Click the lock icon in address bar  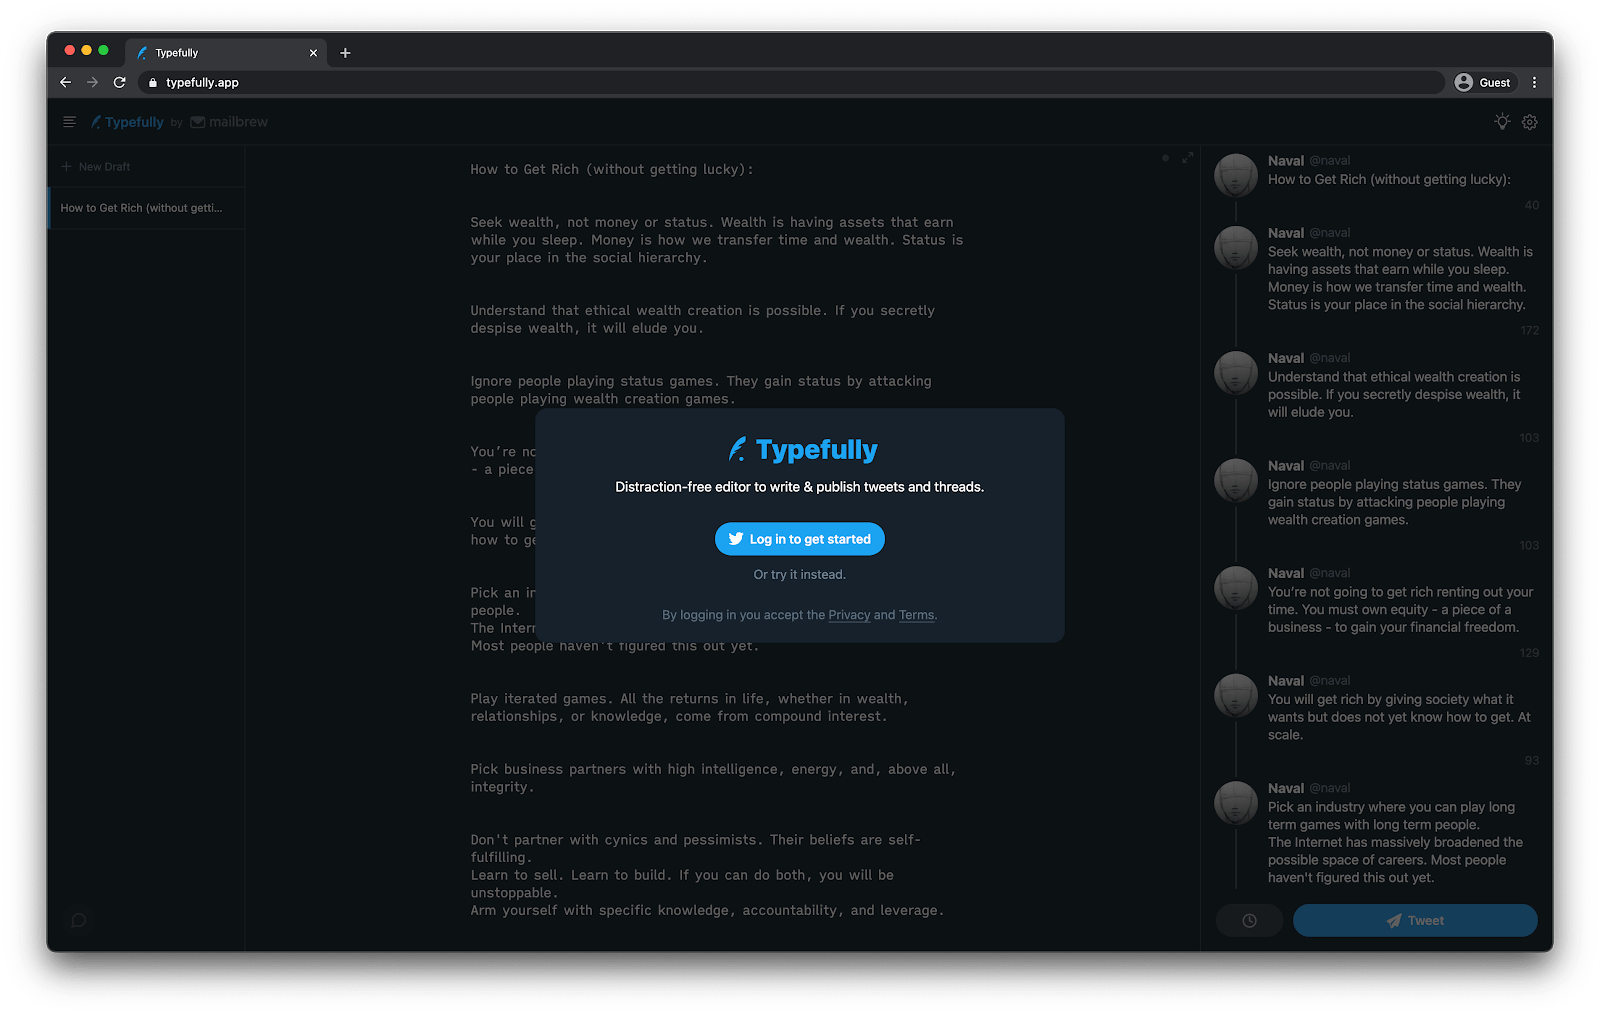coord(153,83)
